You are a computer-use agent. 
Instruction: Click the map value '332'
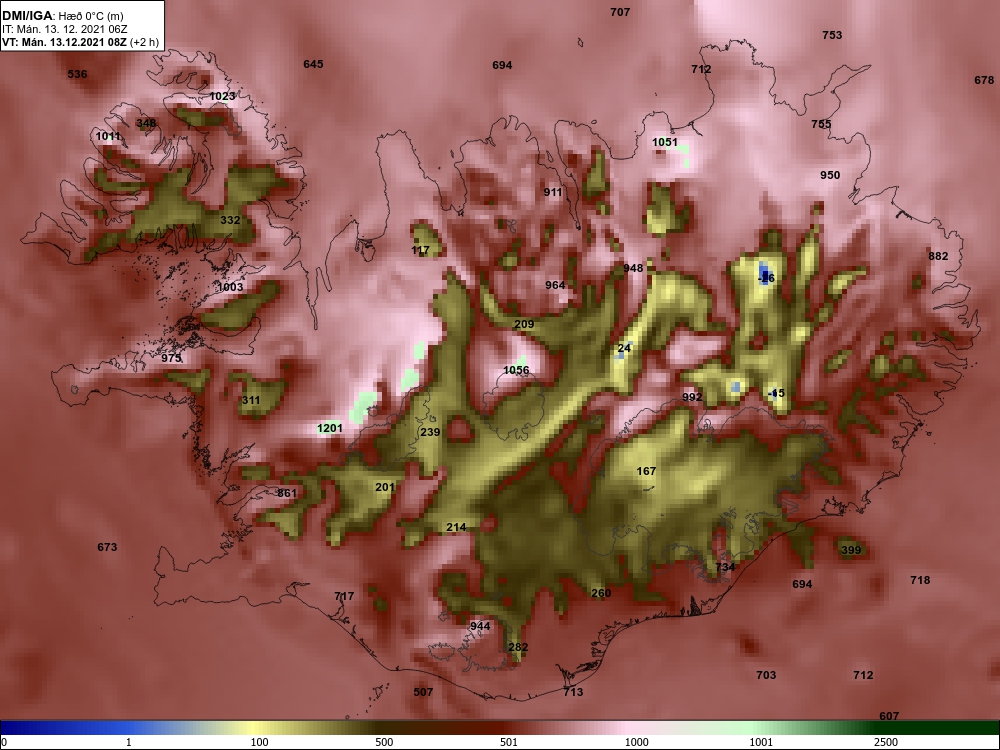click(x=230, y=220)
